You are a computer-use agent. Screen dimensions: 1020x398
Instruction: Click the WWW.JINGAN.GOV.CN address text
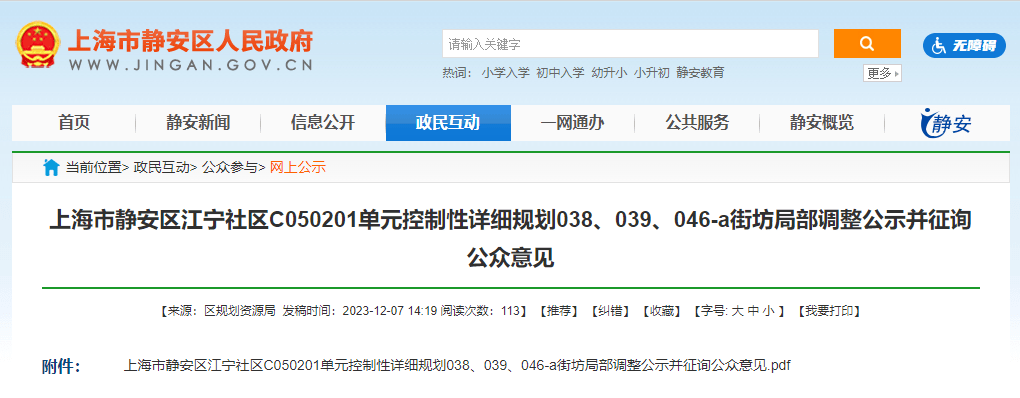click(191, 65)
